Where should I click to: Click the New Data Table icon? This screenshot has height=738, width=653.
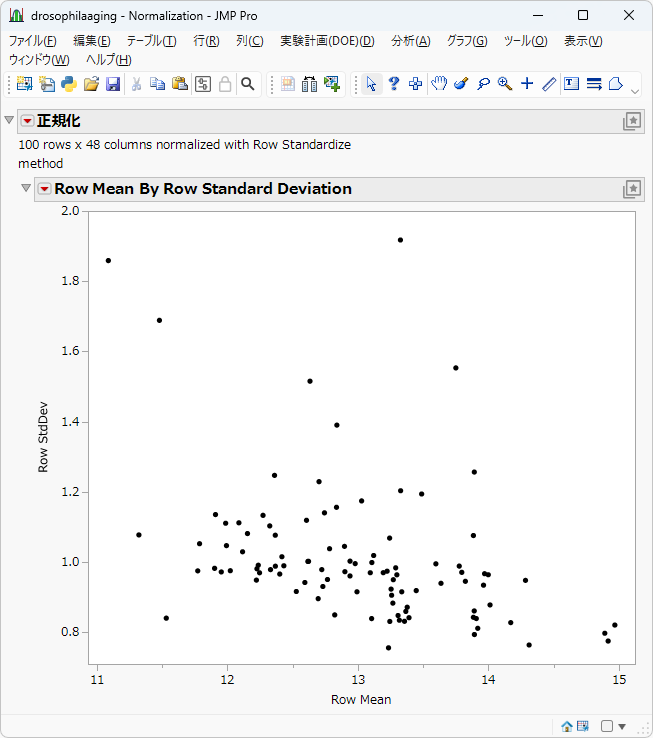24,84
